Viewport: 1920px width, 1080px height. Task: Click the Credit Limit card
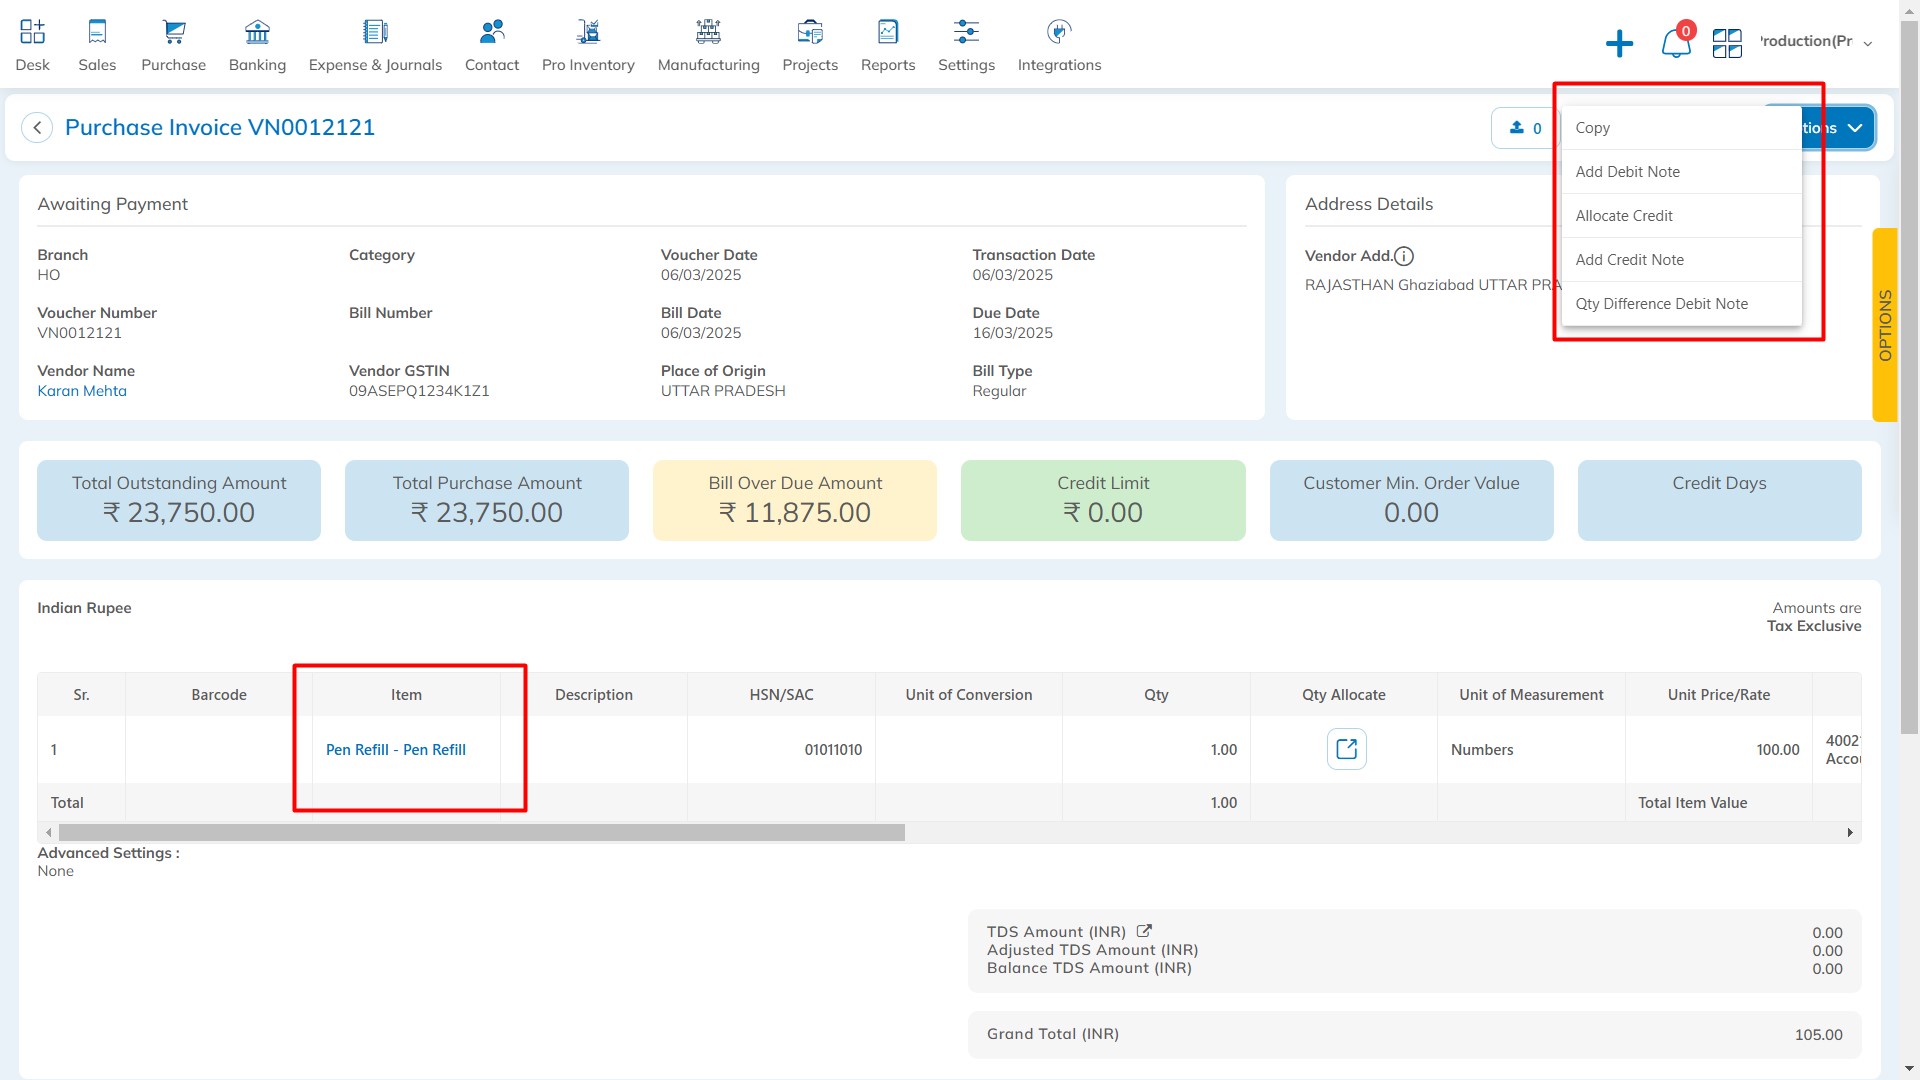(x=1103, y=500)
